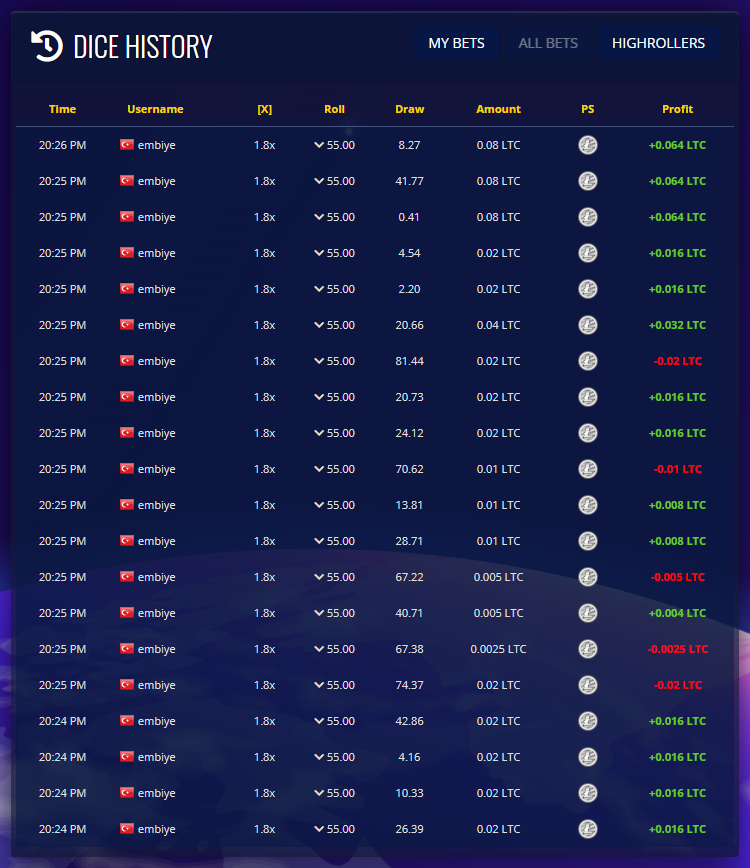750x868 pixels.
Task: Click Litecoin coin icon in 67.22 draw row
Action: tap(587, 577)
